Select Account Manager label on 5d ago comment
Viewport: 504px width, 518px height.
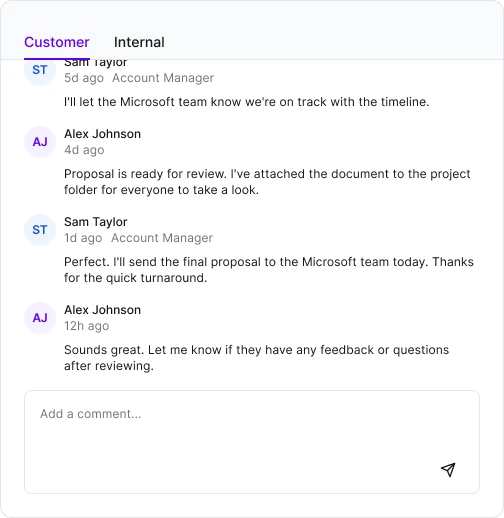[x=163, y=78]
